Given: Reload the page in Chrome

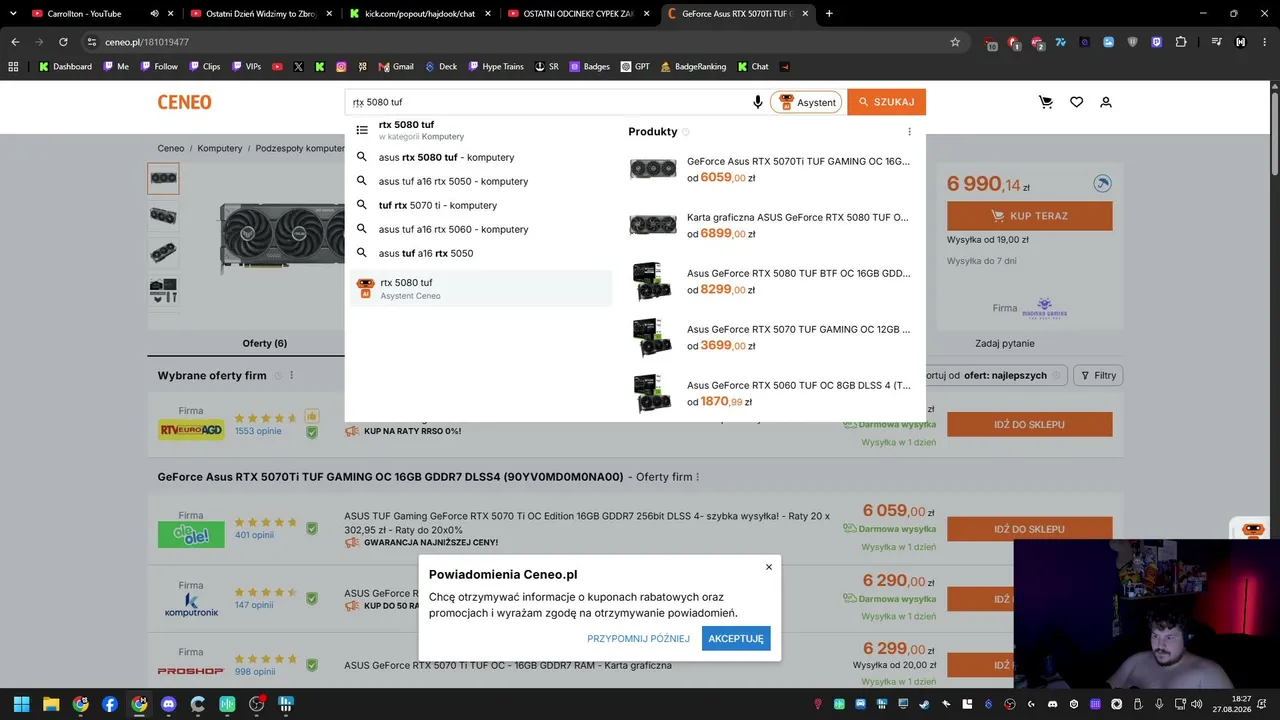Looking at the screenshot, I should 63,42.
